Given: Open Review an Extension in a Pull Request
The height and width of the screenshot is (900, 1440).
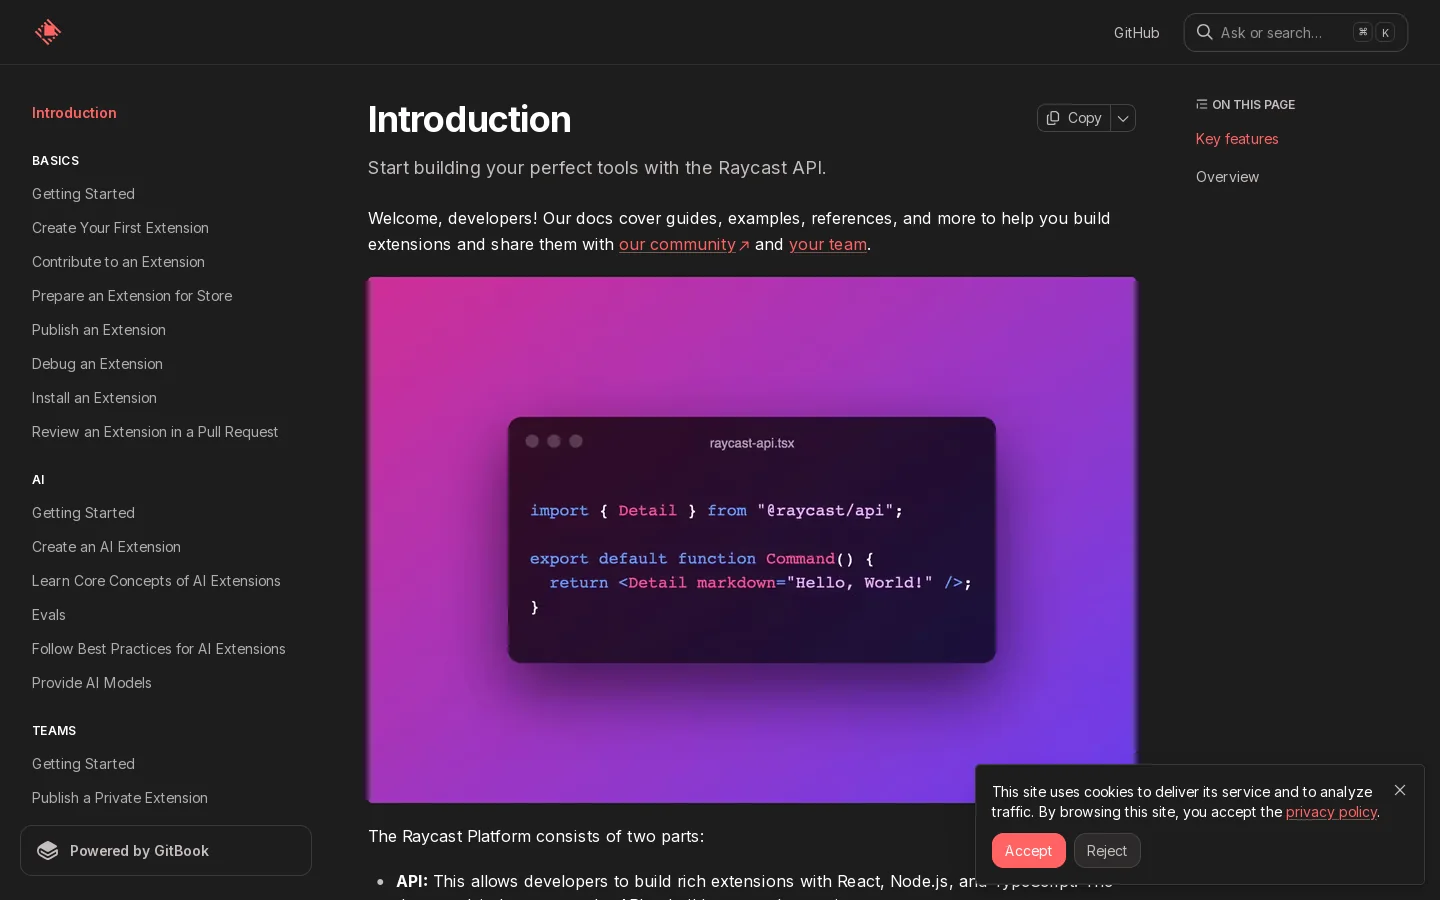Looking at the screenshot, I should click(155, 432).
